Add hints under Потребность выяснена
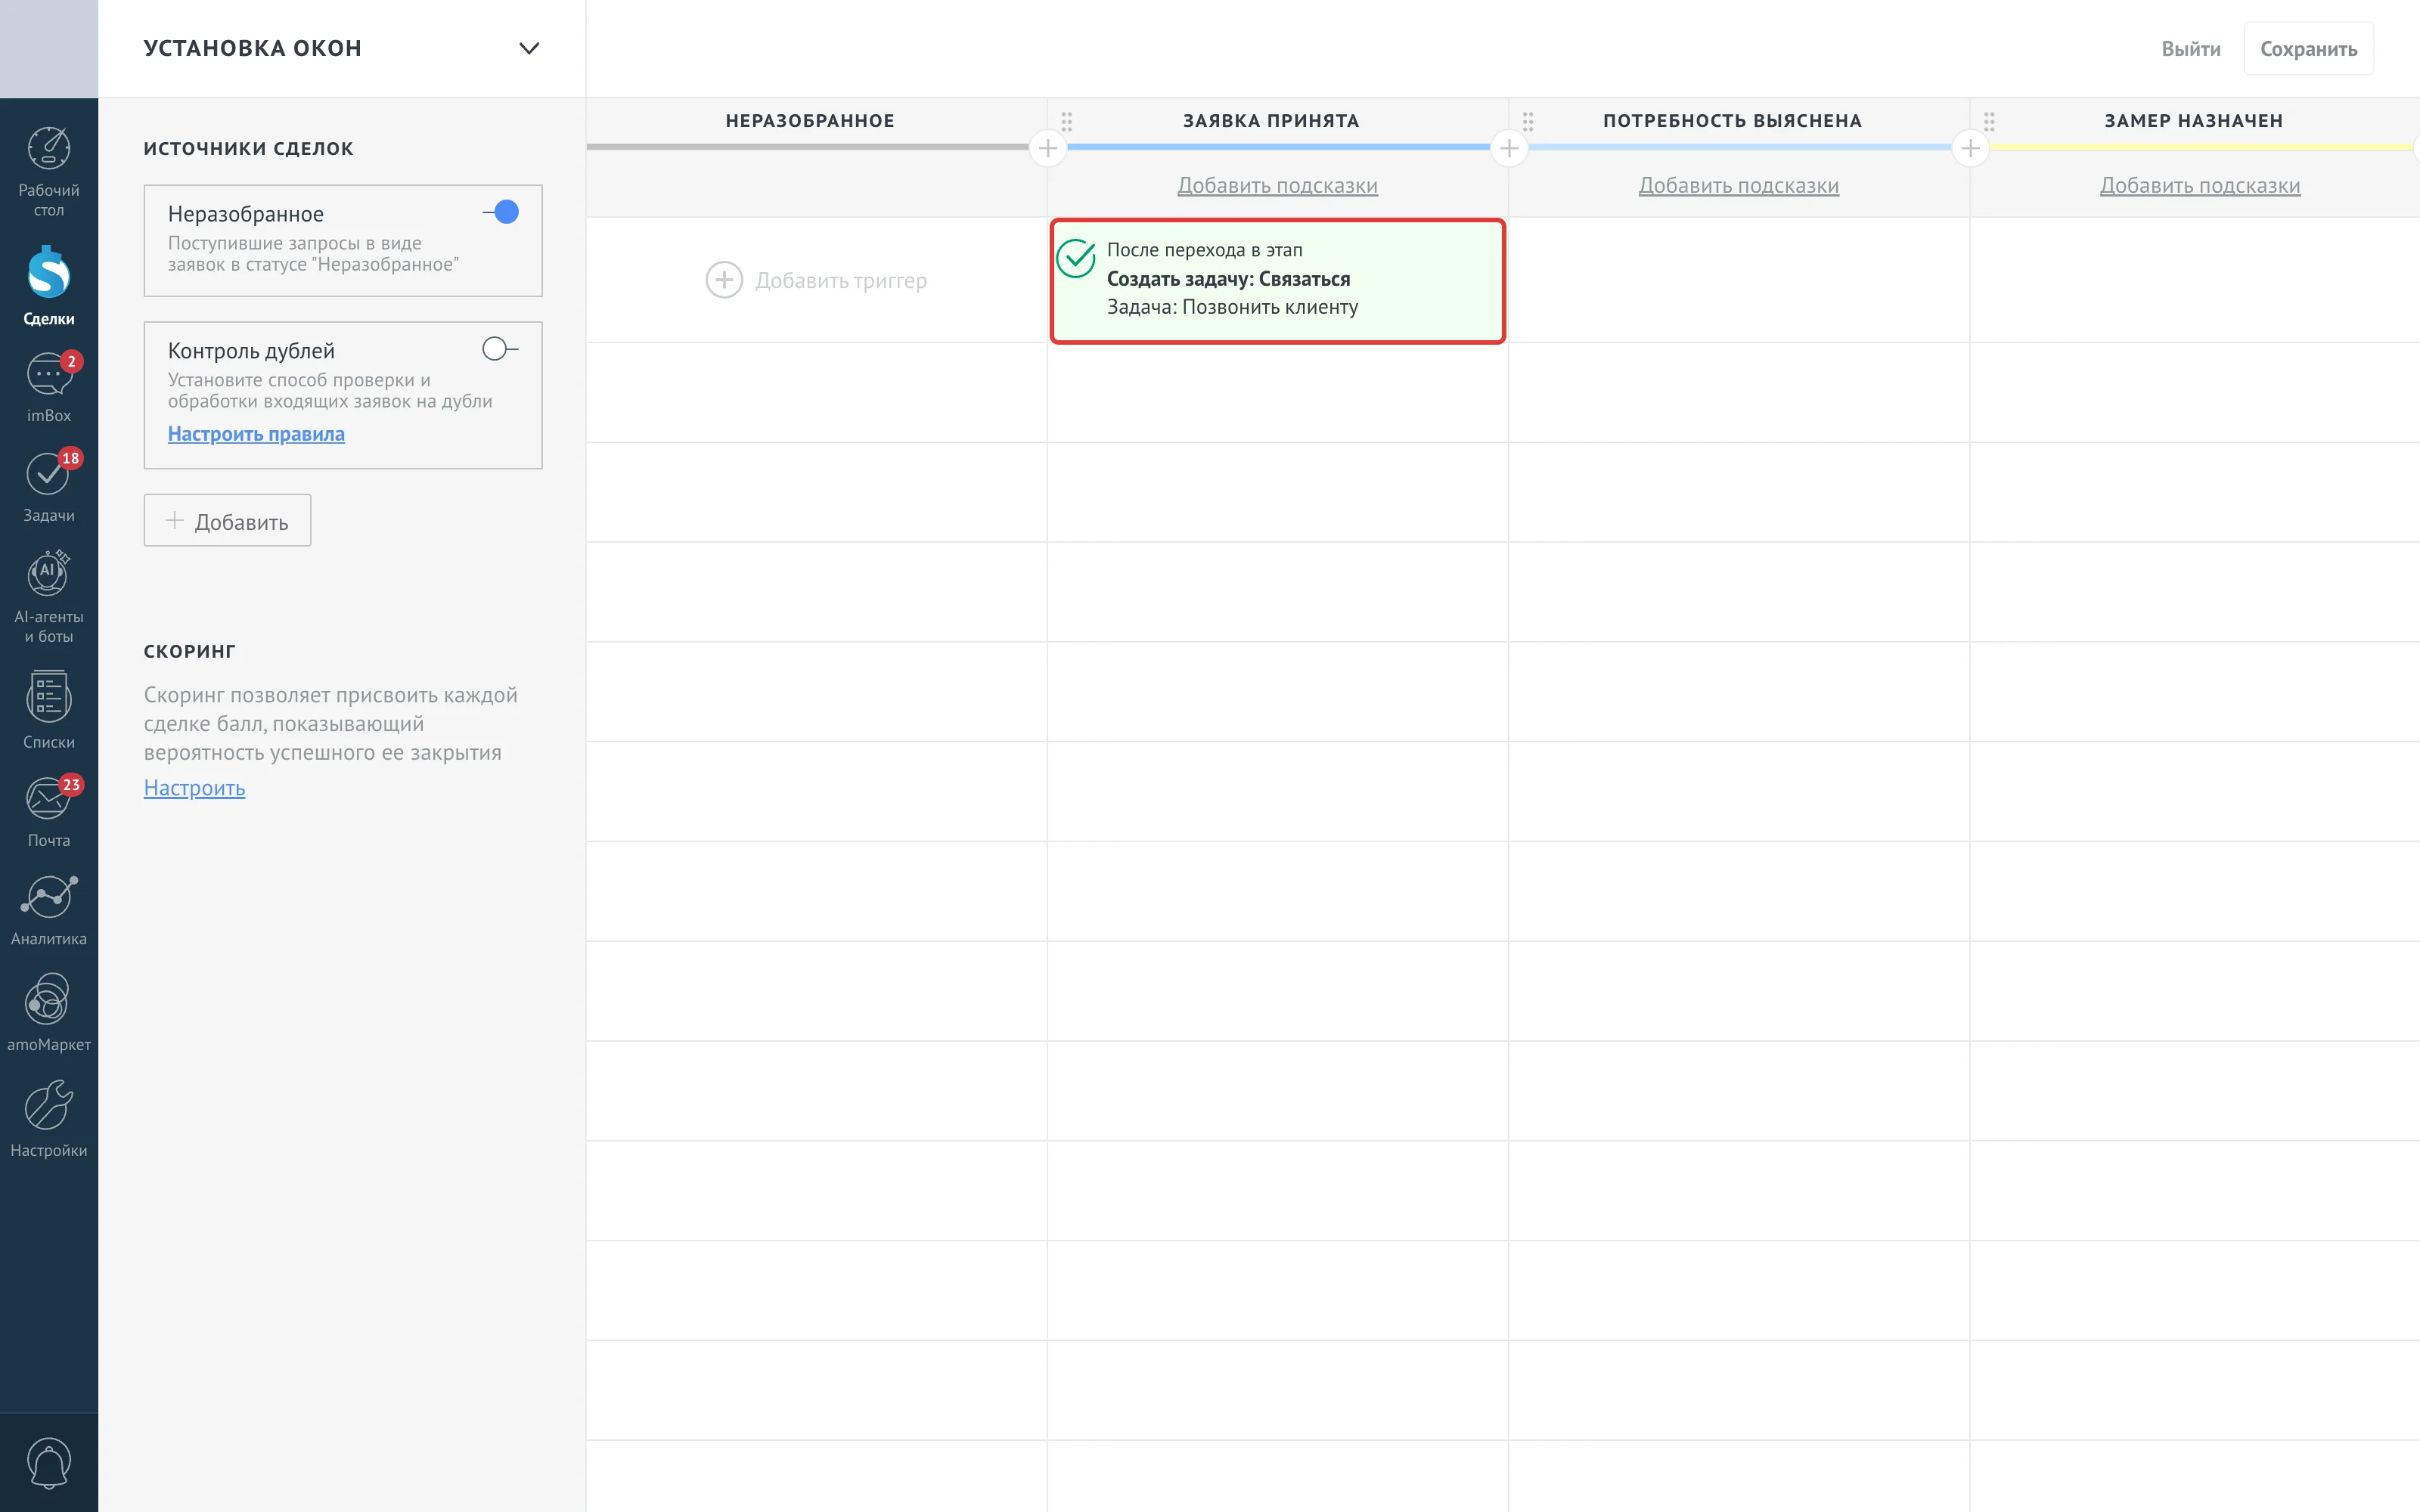Screen dimensions: 2420x1512 1738,185
